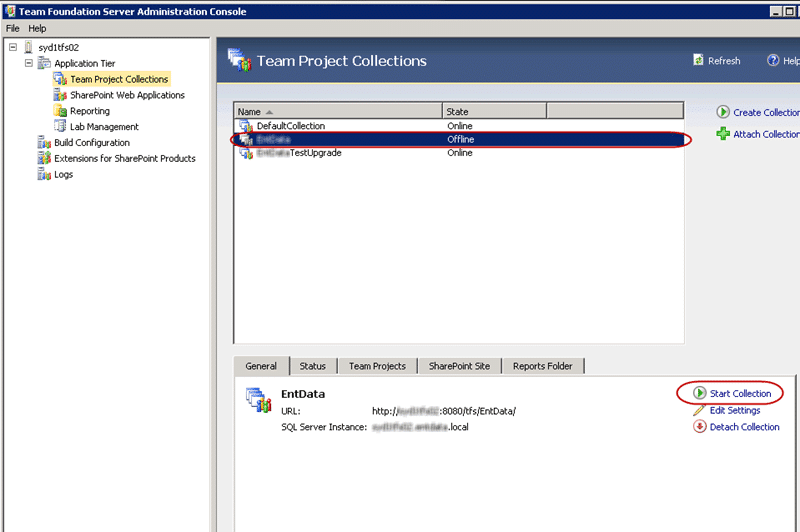The height and width of the screenshot is (532, 800).
Task: Click the Application Tier icon
Action: click(44, 63)
